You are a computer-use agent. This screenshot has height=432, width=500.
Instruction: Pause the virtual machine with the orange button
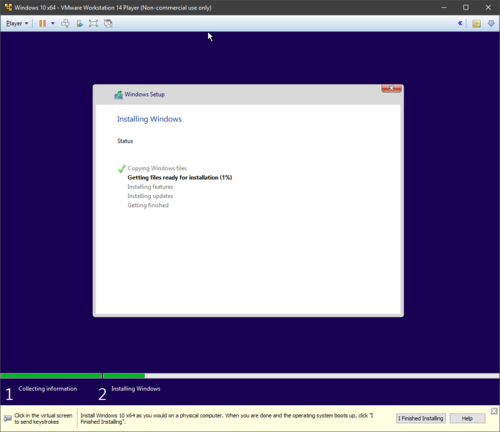click(42, 23)
